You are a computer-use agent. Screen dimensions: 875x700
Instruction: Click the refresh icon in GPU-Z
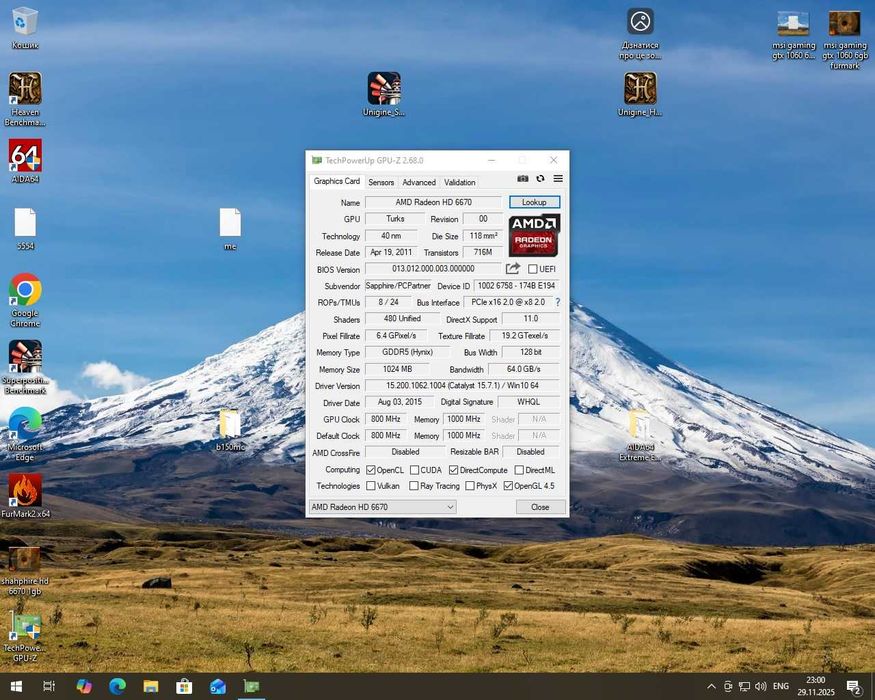[540, 179]
